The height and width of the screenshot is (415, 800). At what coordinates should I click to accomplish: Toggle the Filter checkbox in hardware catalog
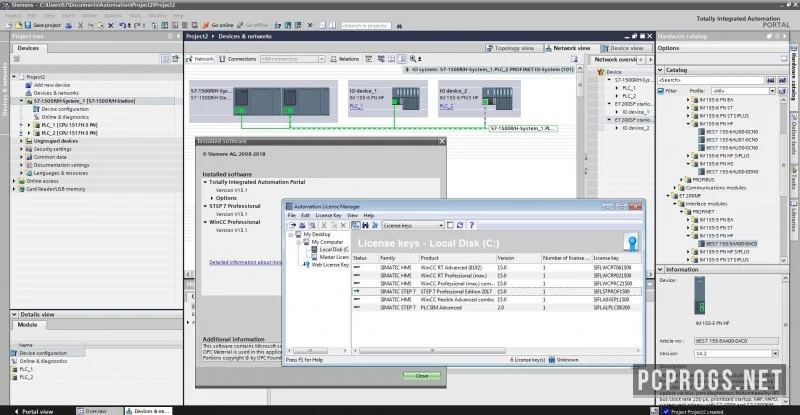click(661, 91)
